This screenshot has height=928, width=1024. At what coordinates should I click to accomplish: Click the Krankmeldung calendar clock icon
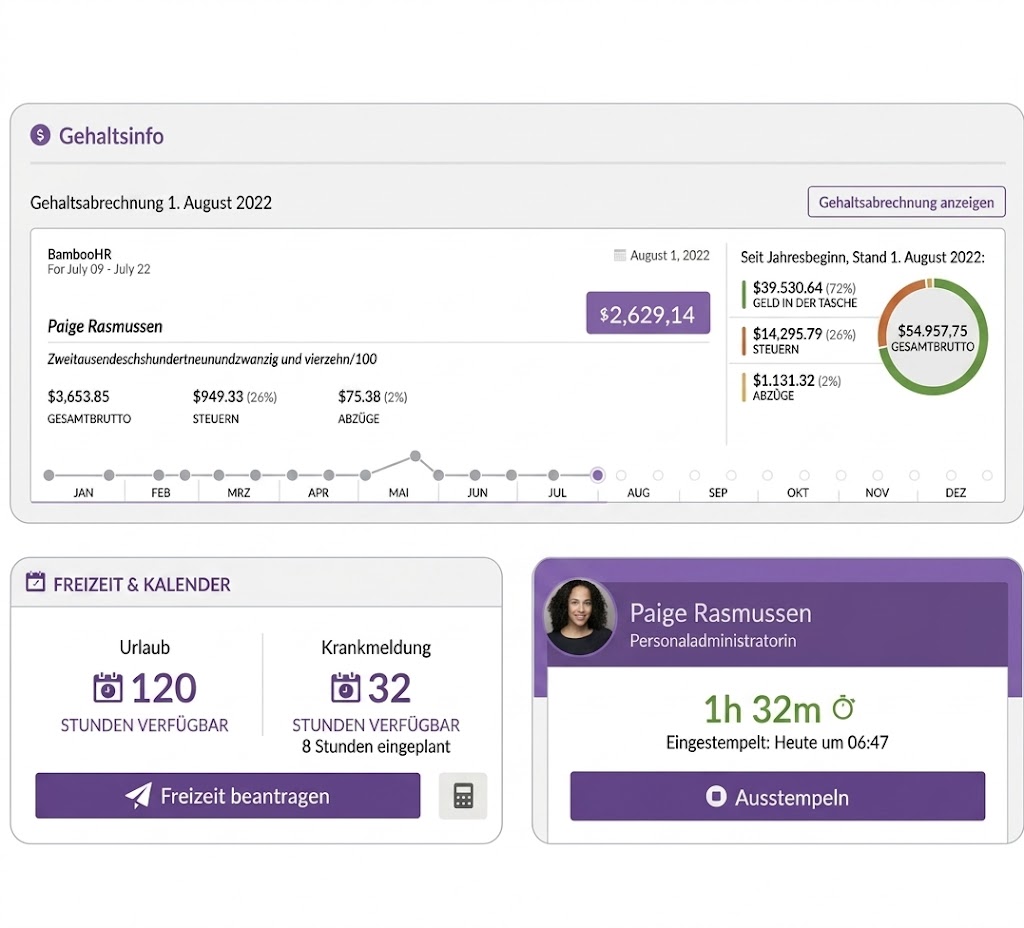coord(345,688)
